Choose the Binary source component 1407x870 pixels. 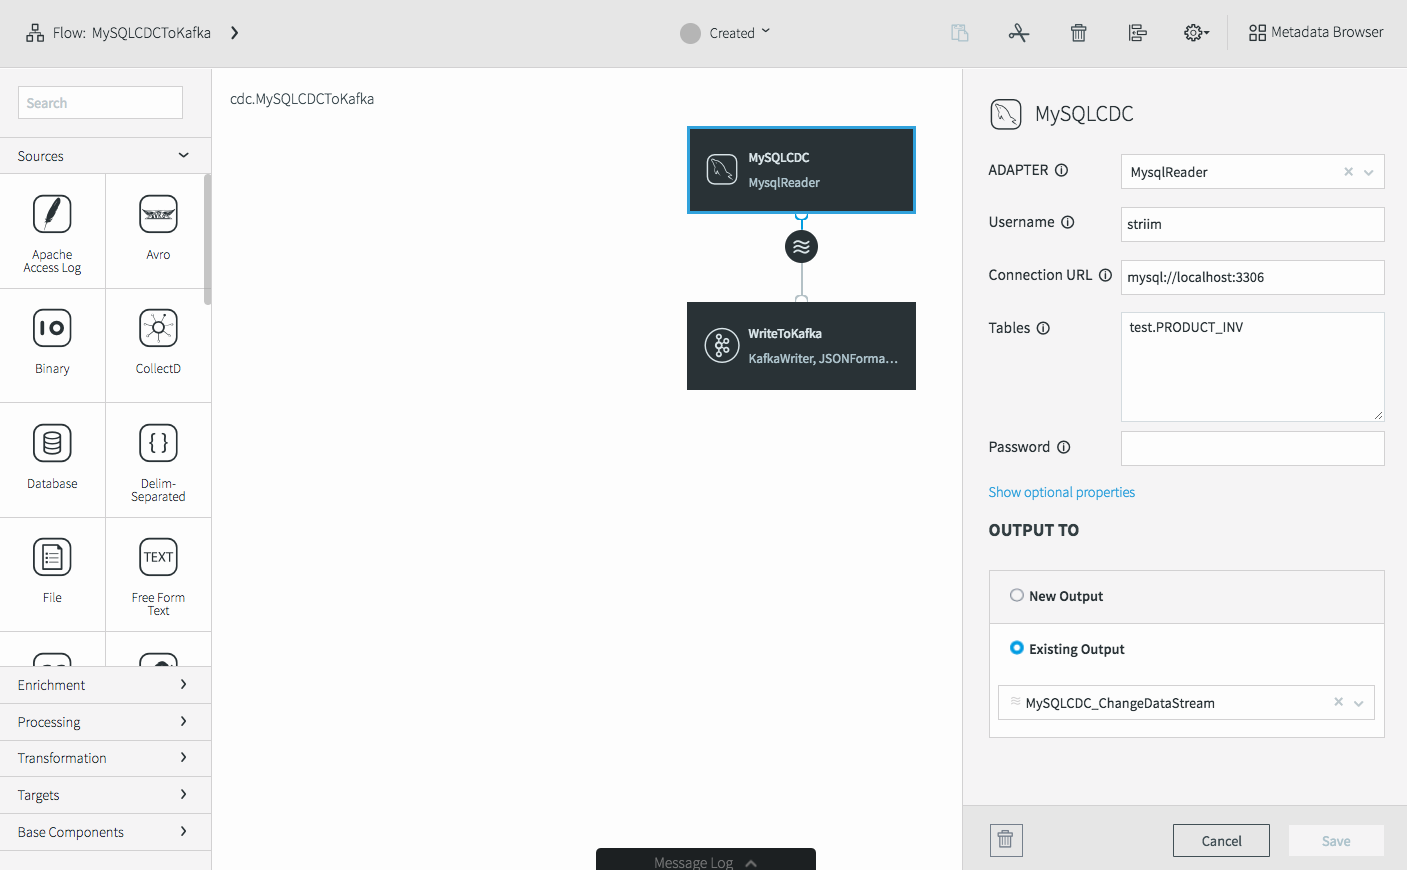(x=52, y=346)
